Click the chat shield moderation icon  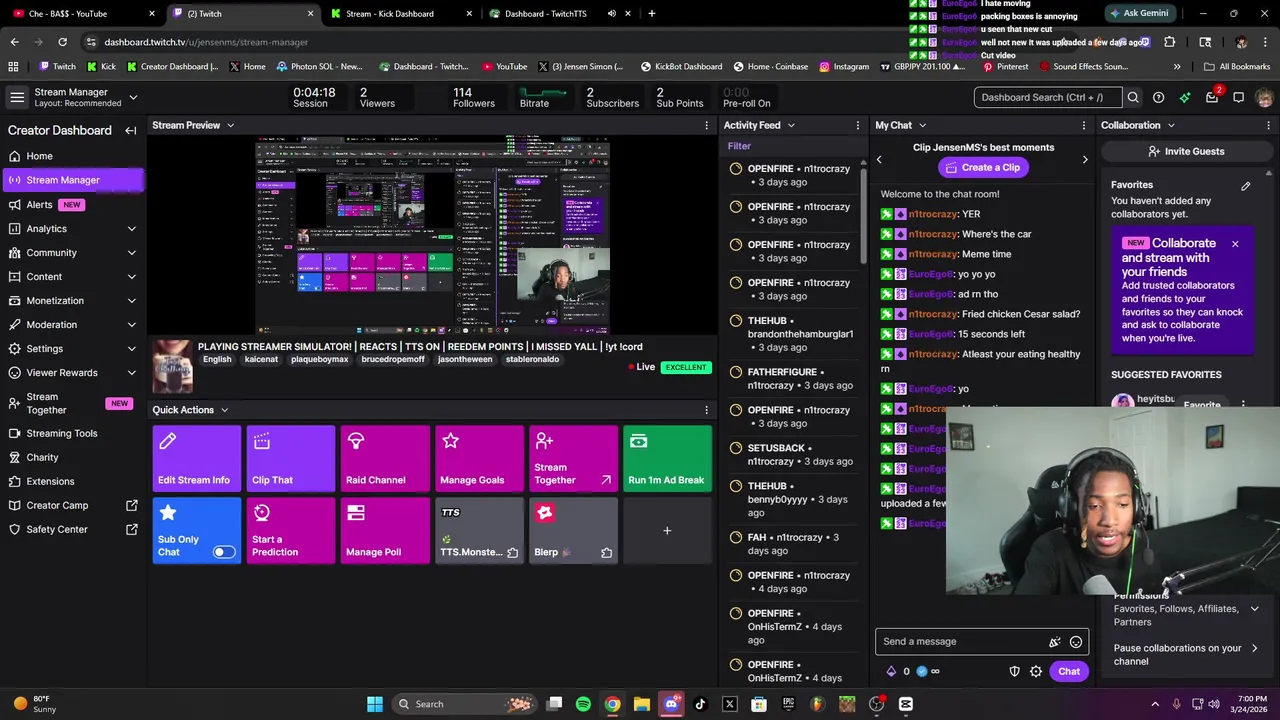pos(1014,671)
